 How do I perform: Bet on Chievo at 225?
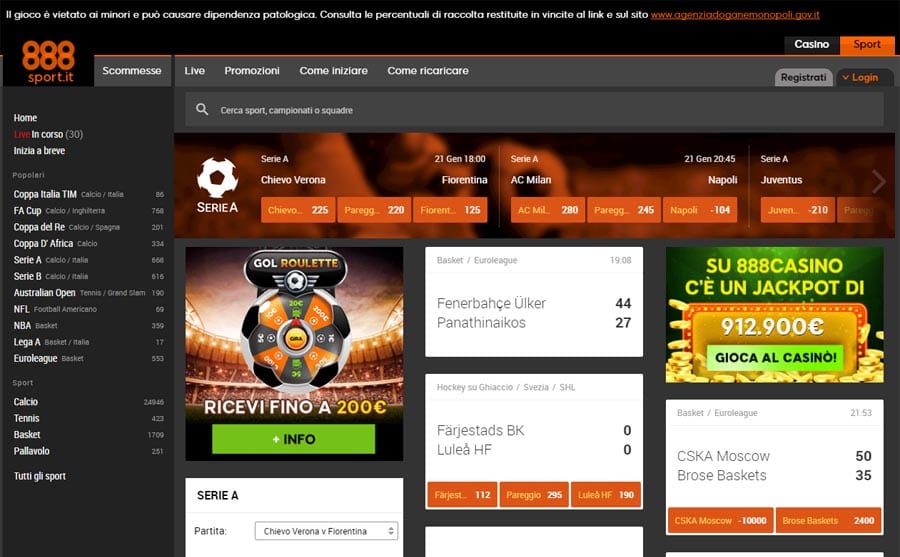pos(298,210)
